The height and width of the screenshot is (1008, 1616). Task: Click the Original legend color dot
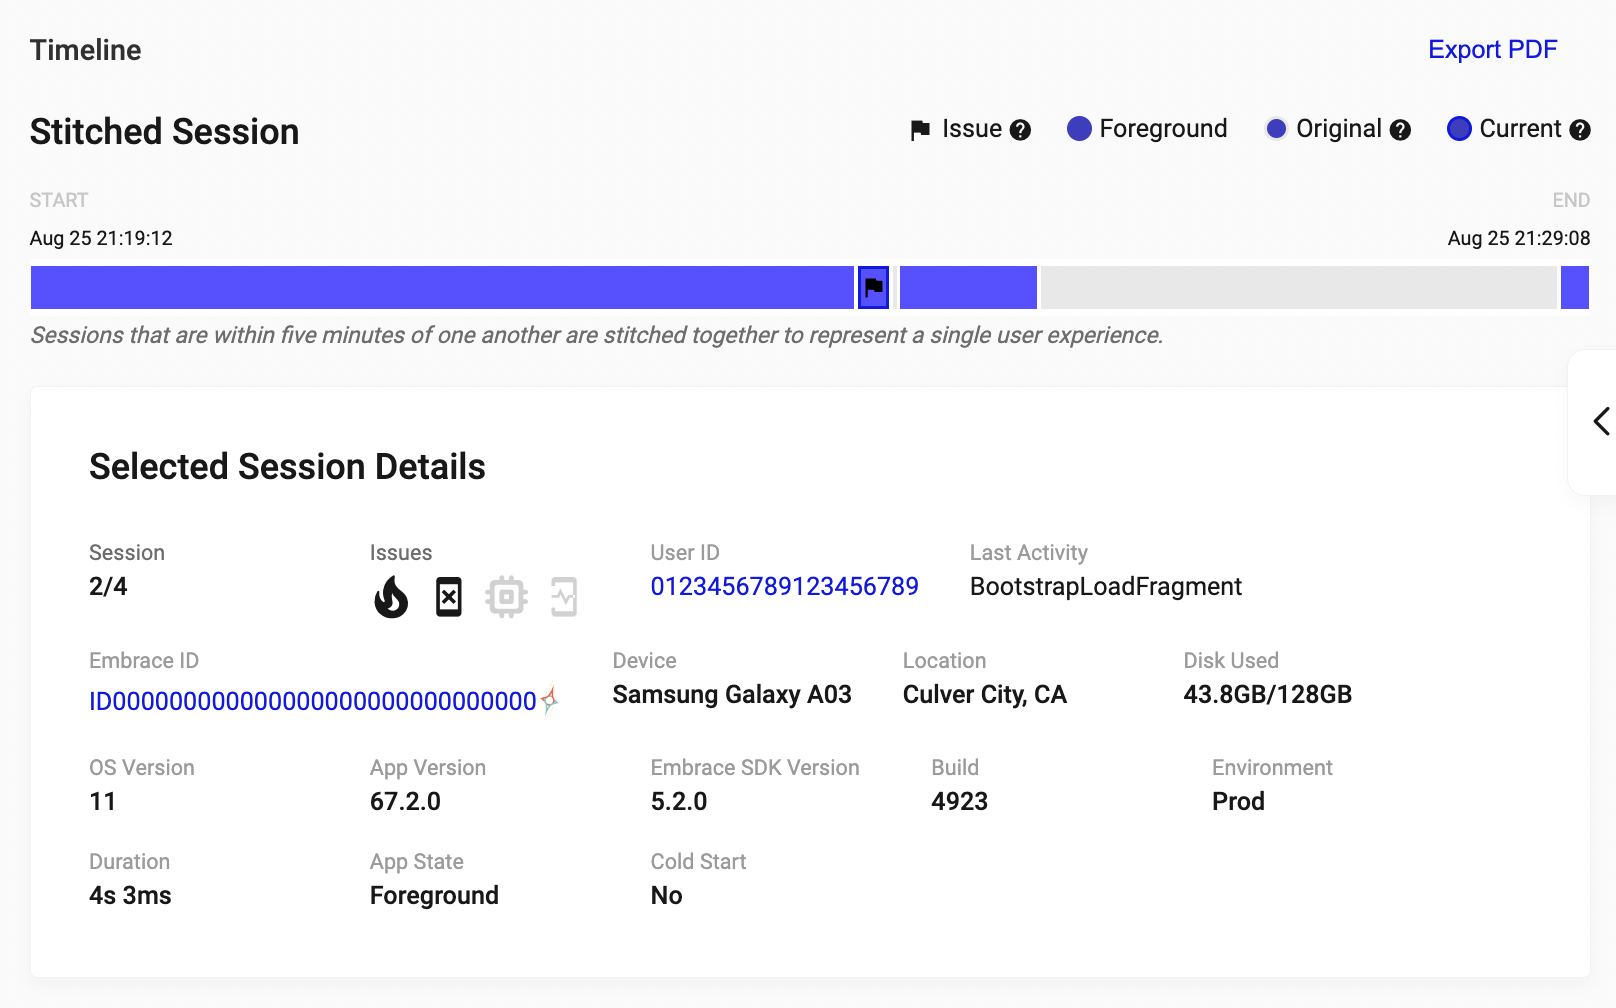(x=1276, y=129)
